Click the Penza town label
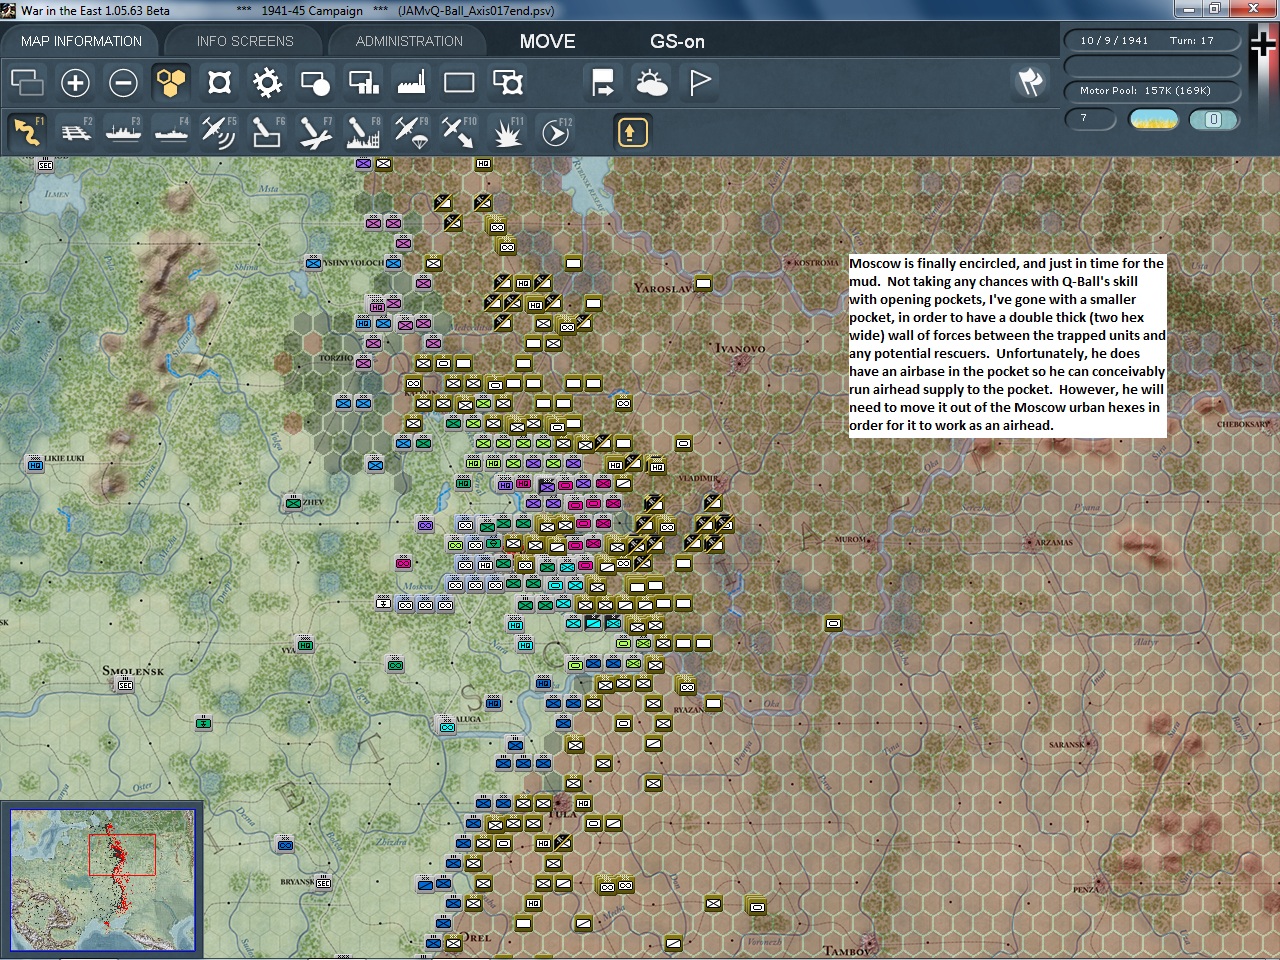The width and height of the screenshot is (1280, 960). coord(1085,889)
